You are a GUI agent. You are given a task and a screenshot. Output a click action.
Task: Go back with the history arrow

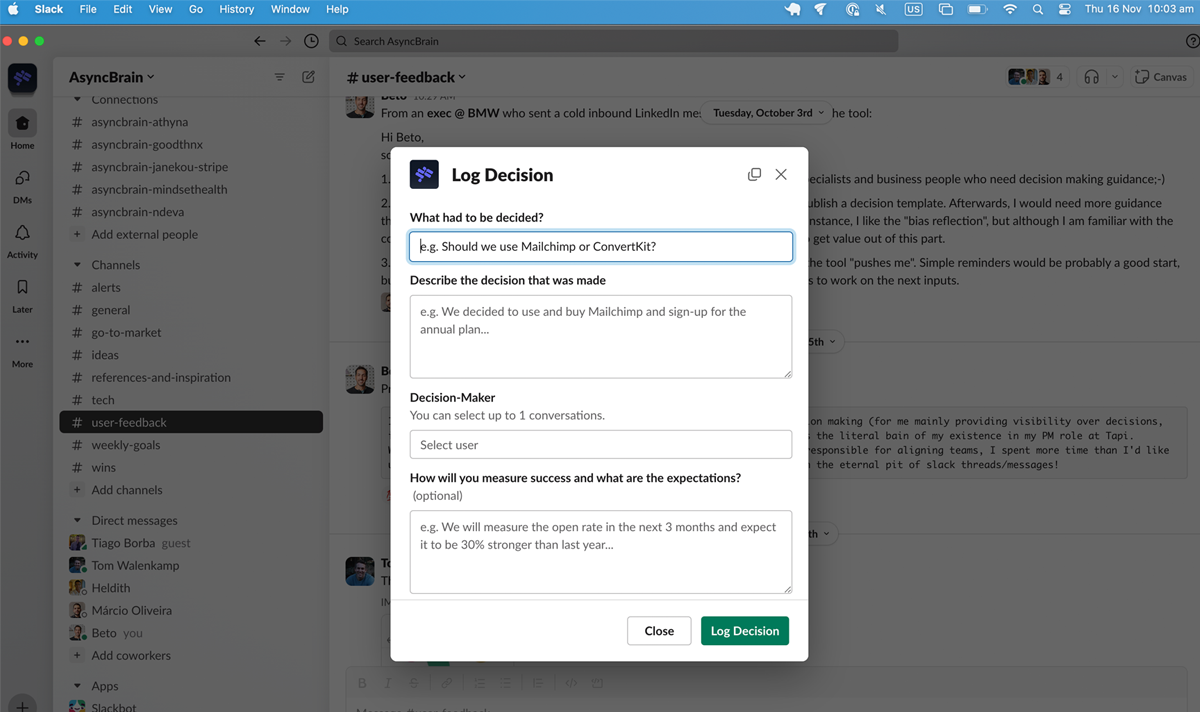(x=260, y=41)
